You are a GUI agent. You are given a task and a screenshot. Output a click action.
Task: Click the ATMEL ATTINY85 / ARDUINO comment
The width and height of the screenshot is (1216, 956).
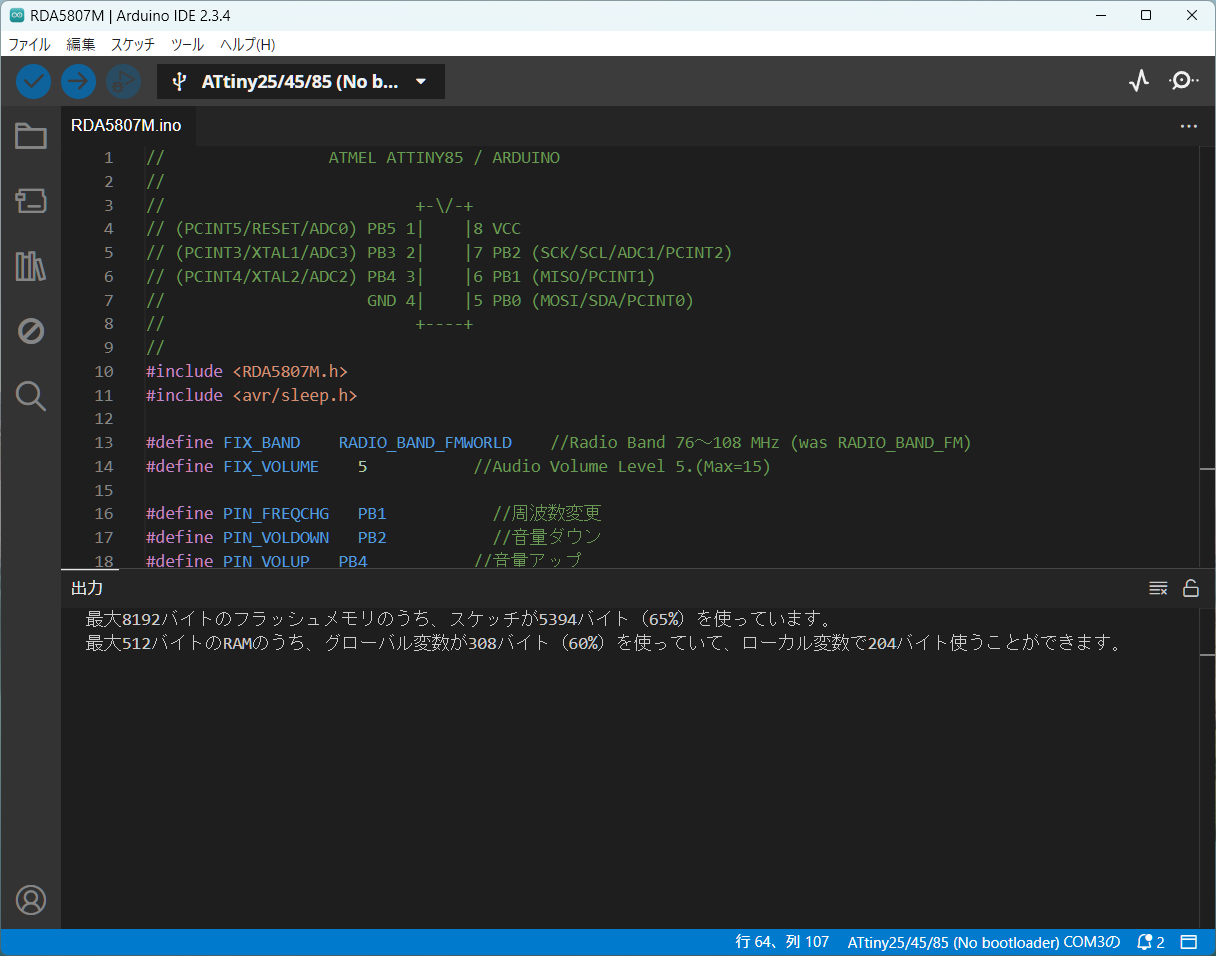point(444,158)
